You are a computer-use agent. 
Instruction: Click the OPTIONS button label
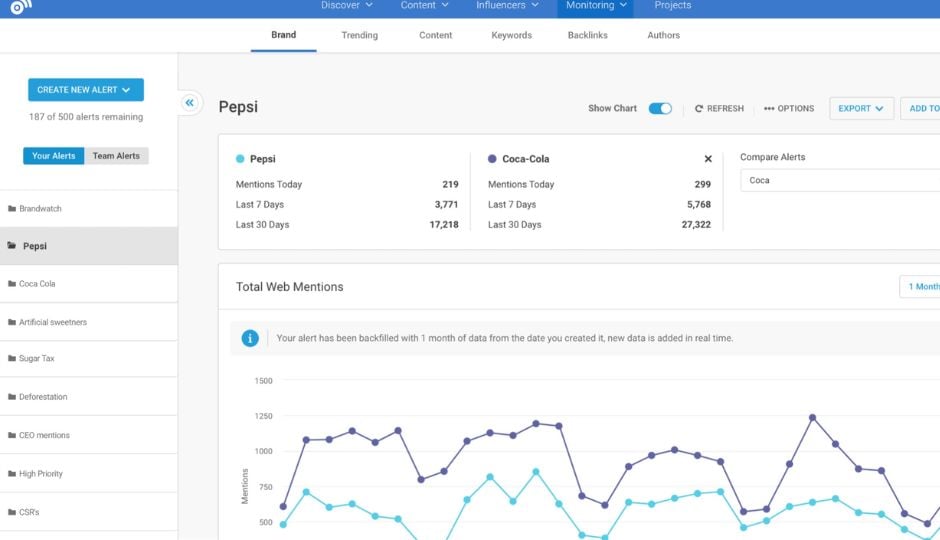796,108
